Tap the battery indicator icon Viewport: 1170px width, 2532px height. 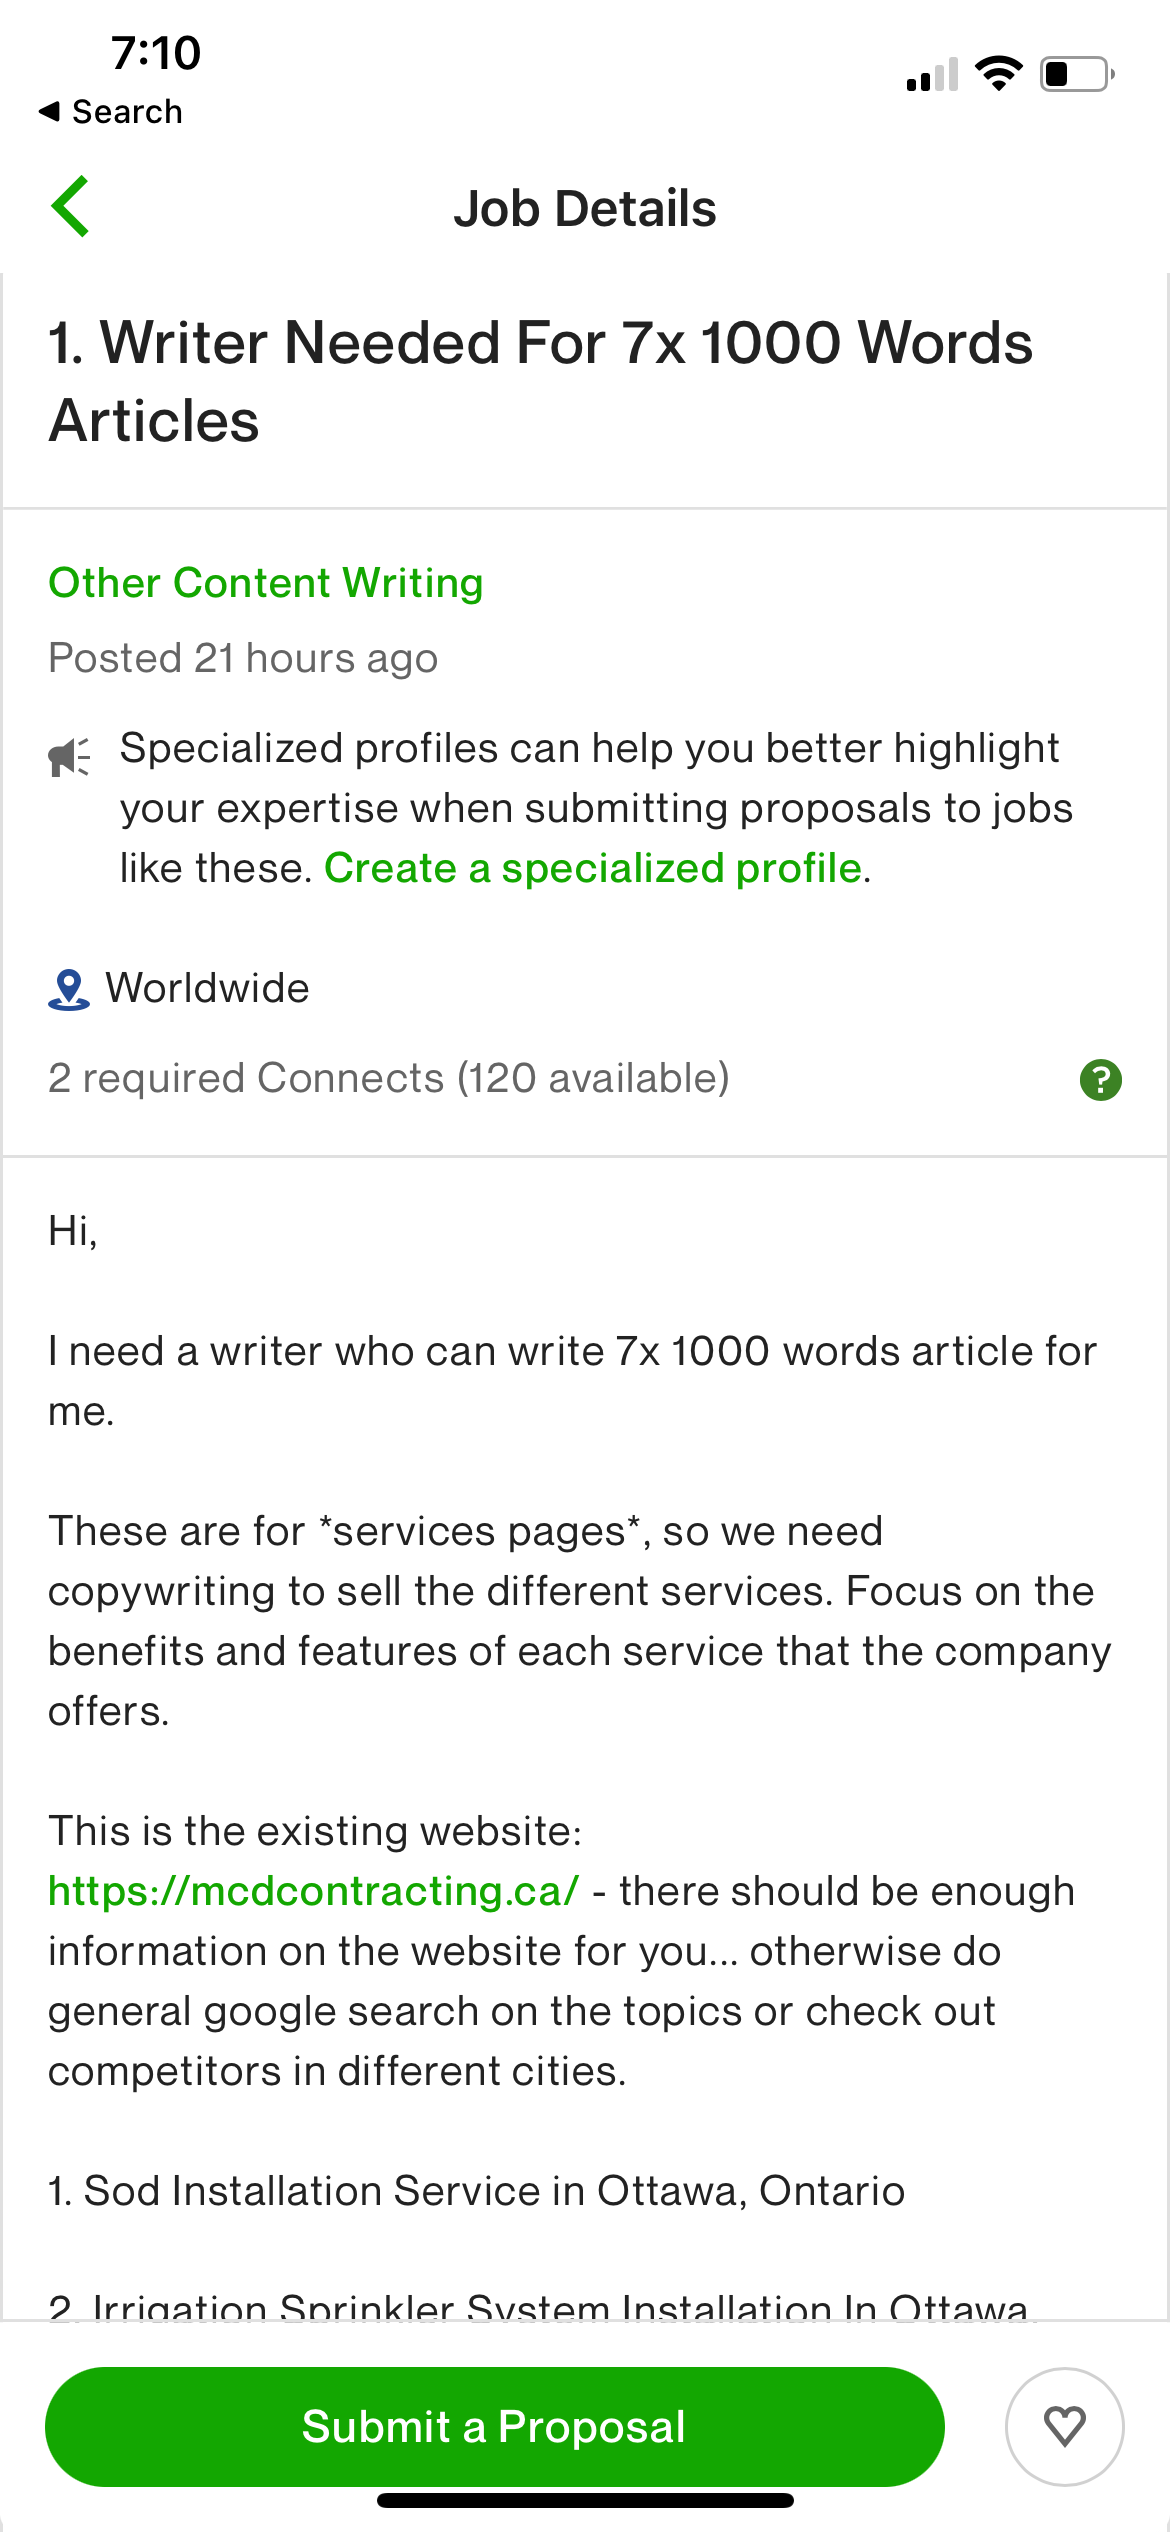[1077, 74]
